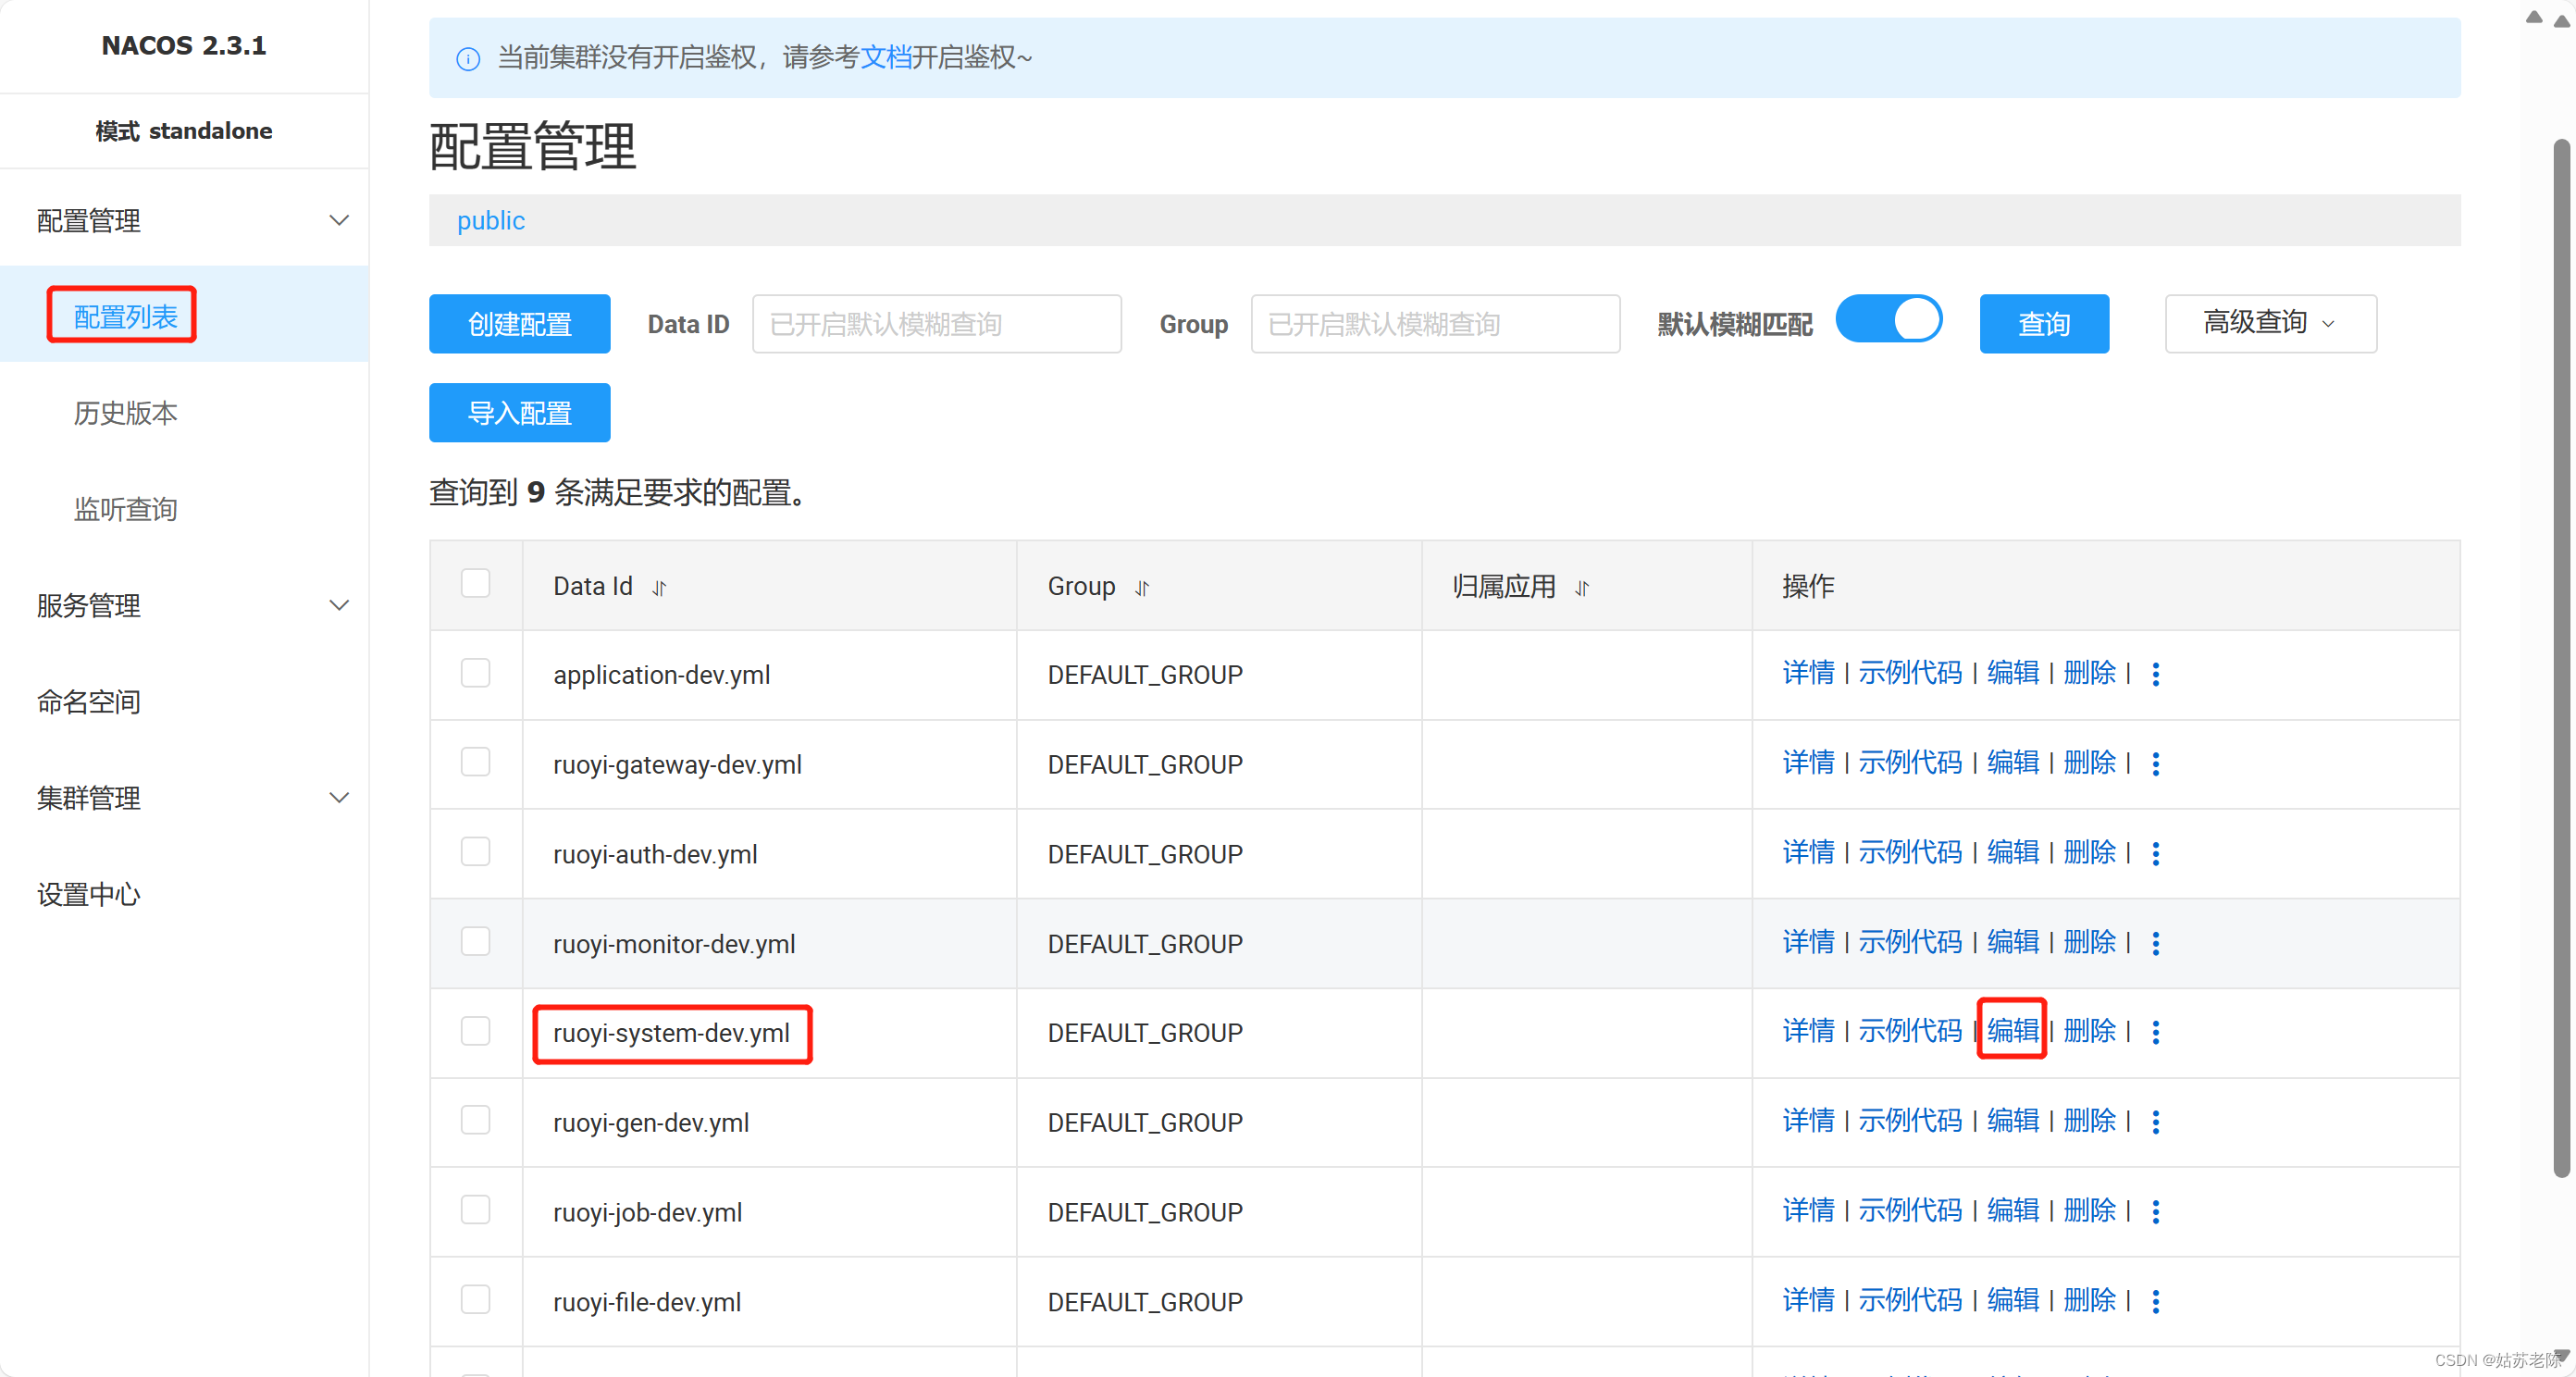Click 示例代码 for ruoyi-auth-dev.yml
The image size is (2576, 1377).
(x=1910, y=851)
